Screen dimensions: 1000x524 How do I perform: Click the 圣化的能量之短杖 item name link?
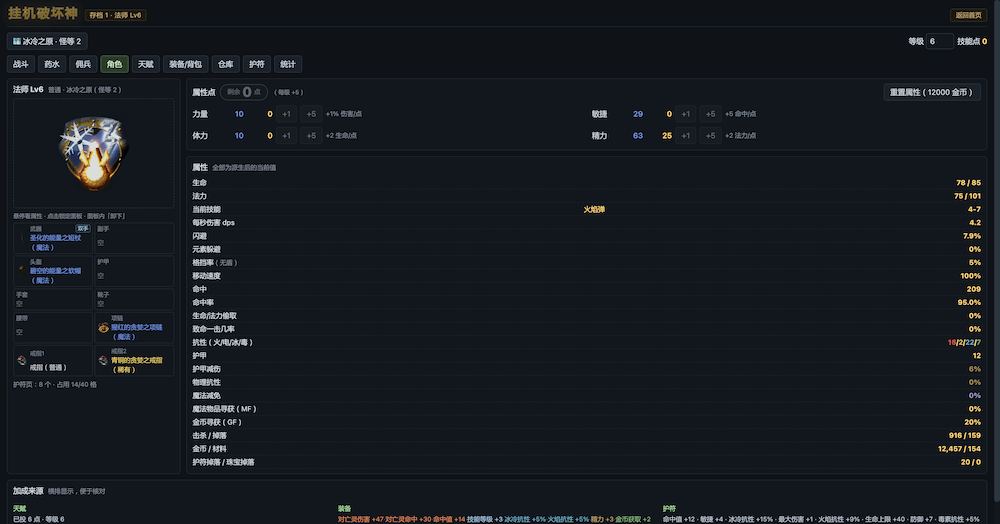55,242
